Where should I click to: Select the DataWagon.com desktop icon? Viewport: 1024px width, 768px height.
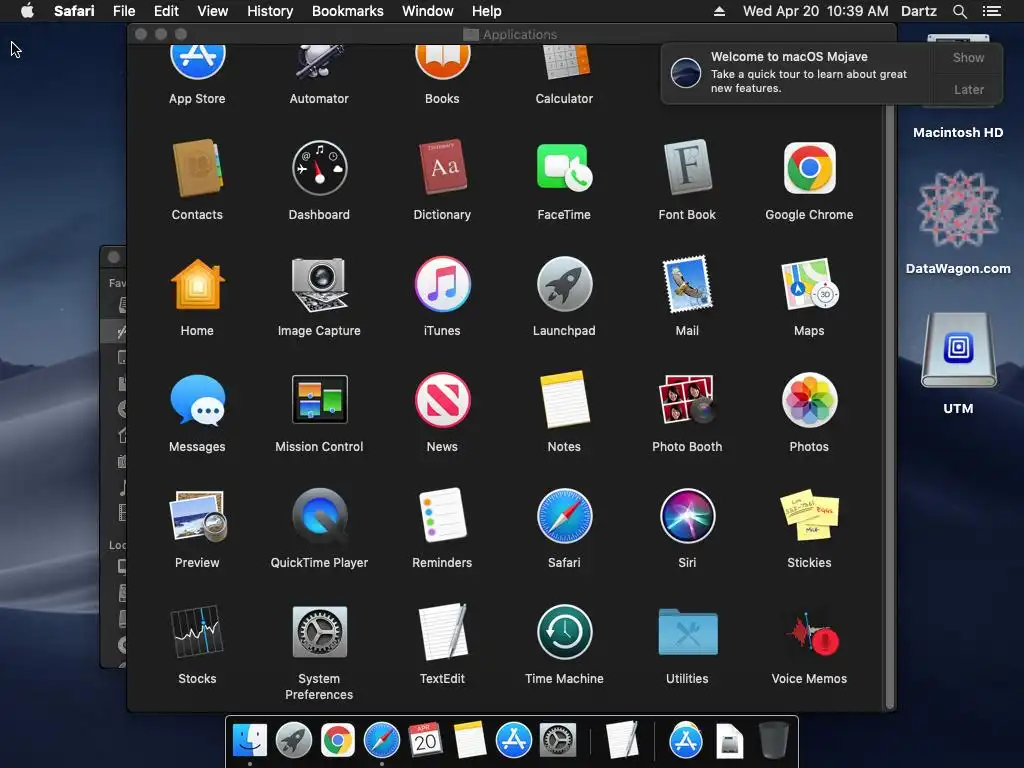pos(958,210)
